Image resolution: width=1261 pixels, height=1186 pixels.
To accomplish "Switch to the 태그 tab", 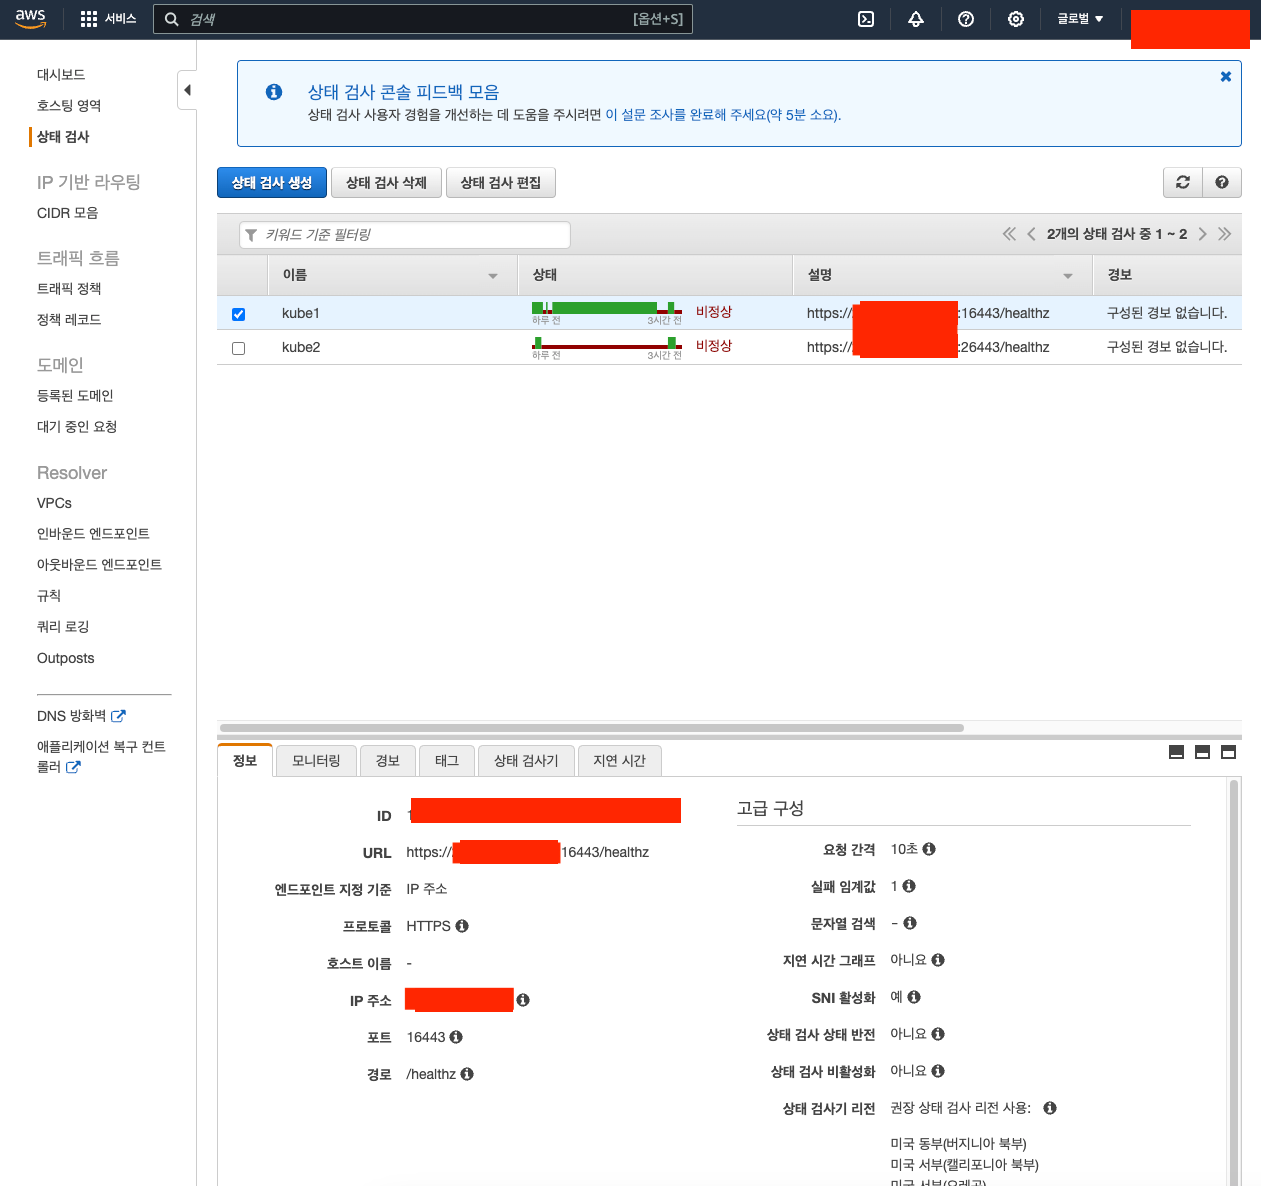I will point(447,761).
